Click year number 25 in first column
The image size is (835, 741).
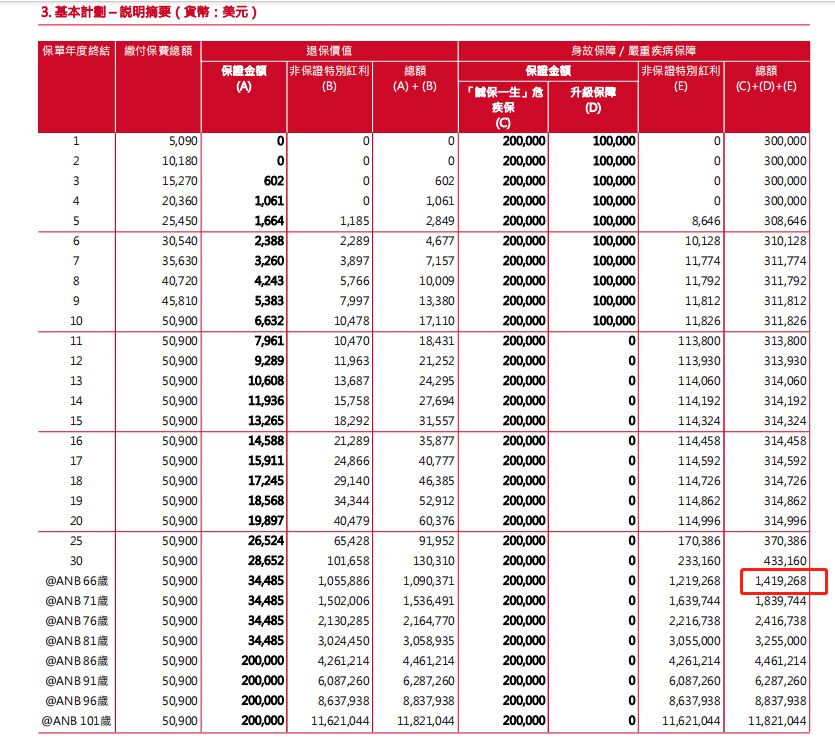coord(76,541)
